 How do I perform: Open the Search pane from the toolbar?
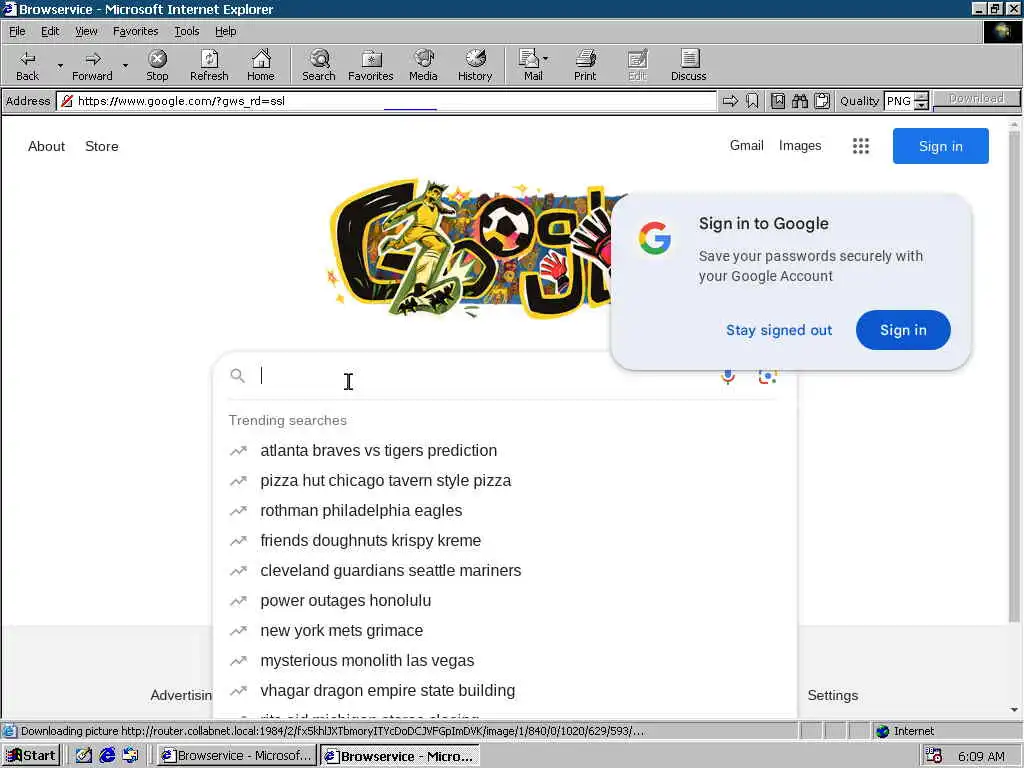pos(319,65)
